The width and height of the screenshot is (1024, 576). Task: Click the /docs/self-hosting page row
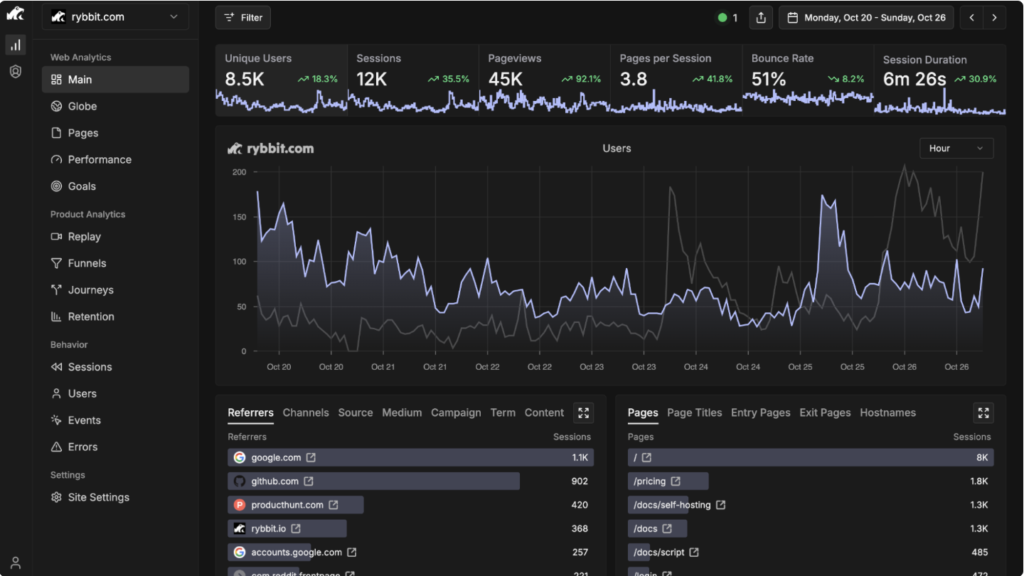tap(810, 505)
